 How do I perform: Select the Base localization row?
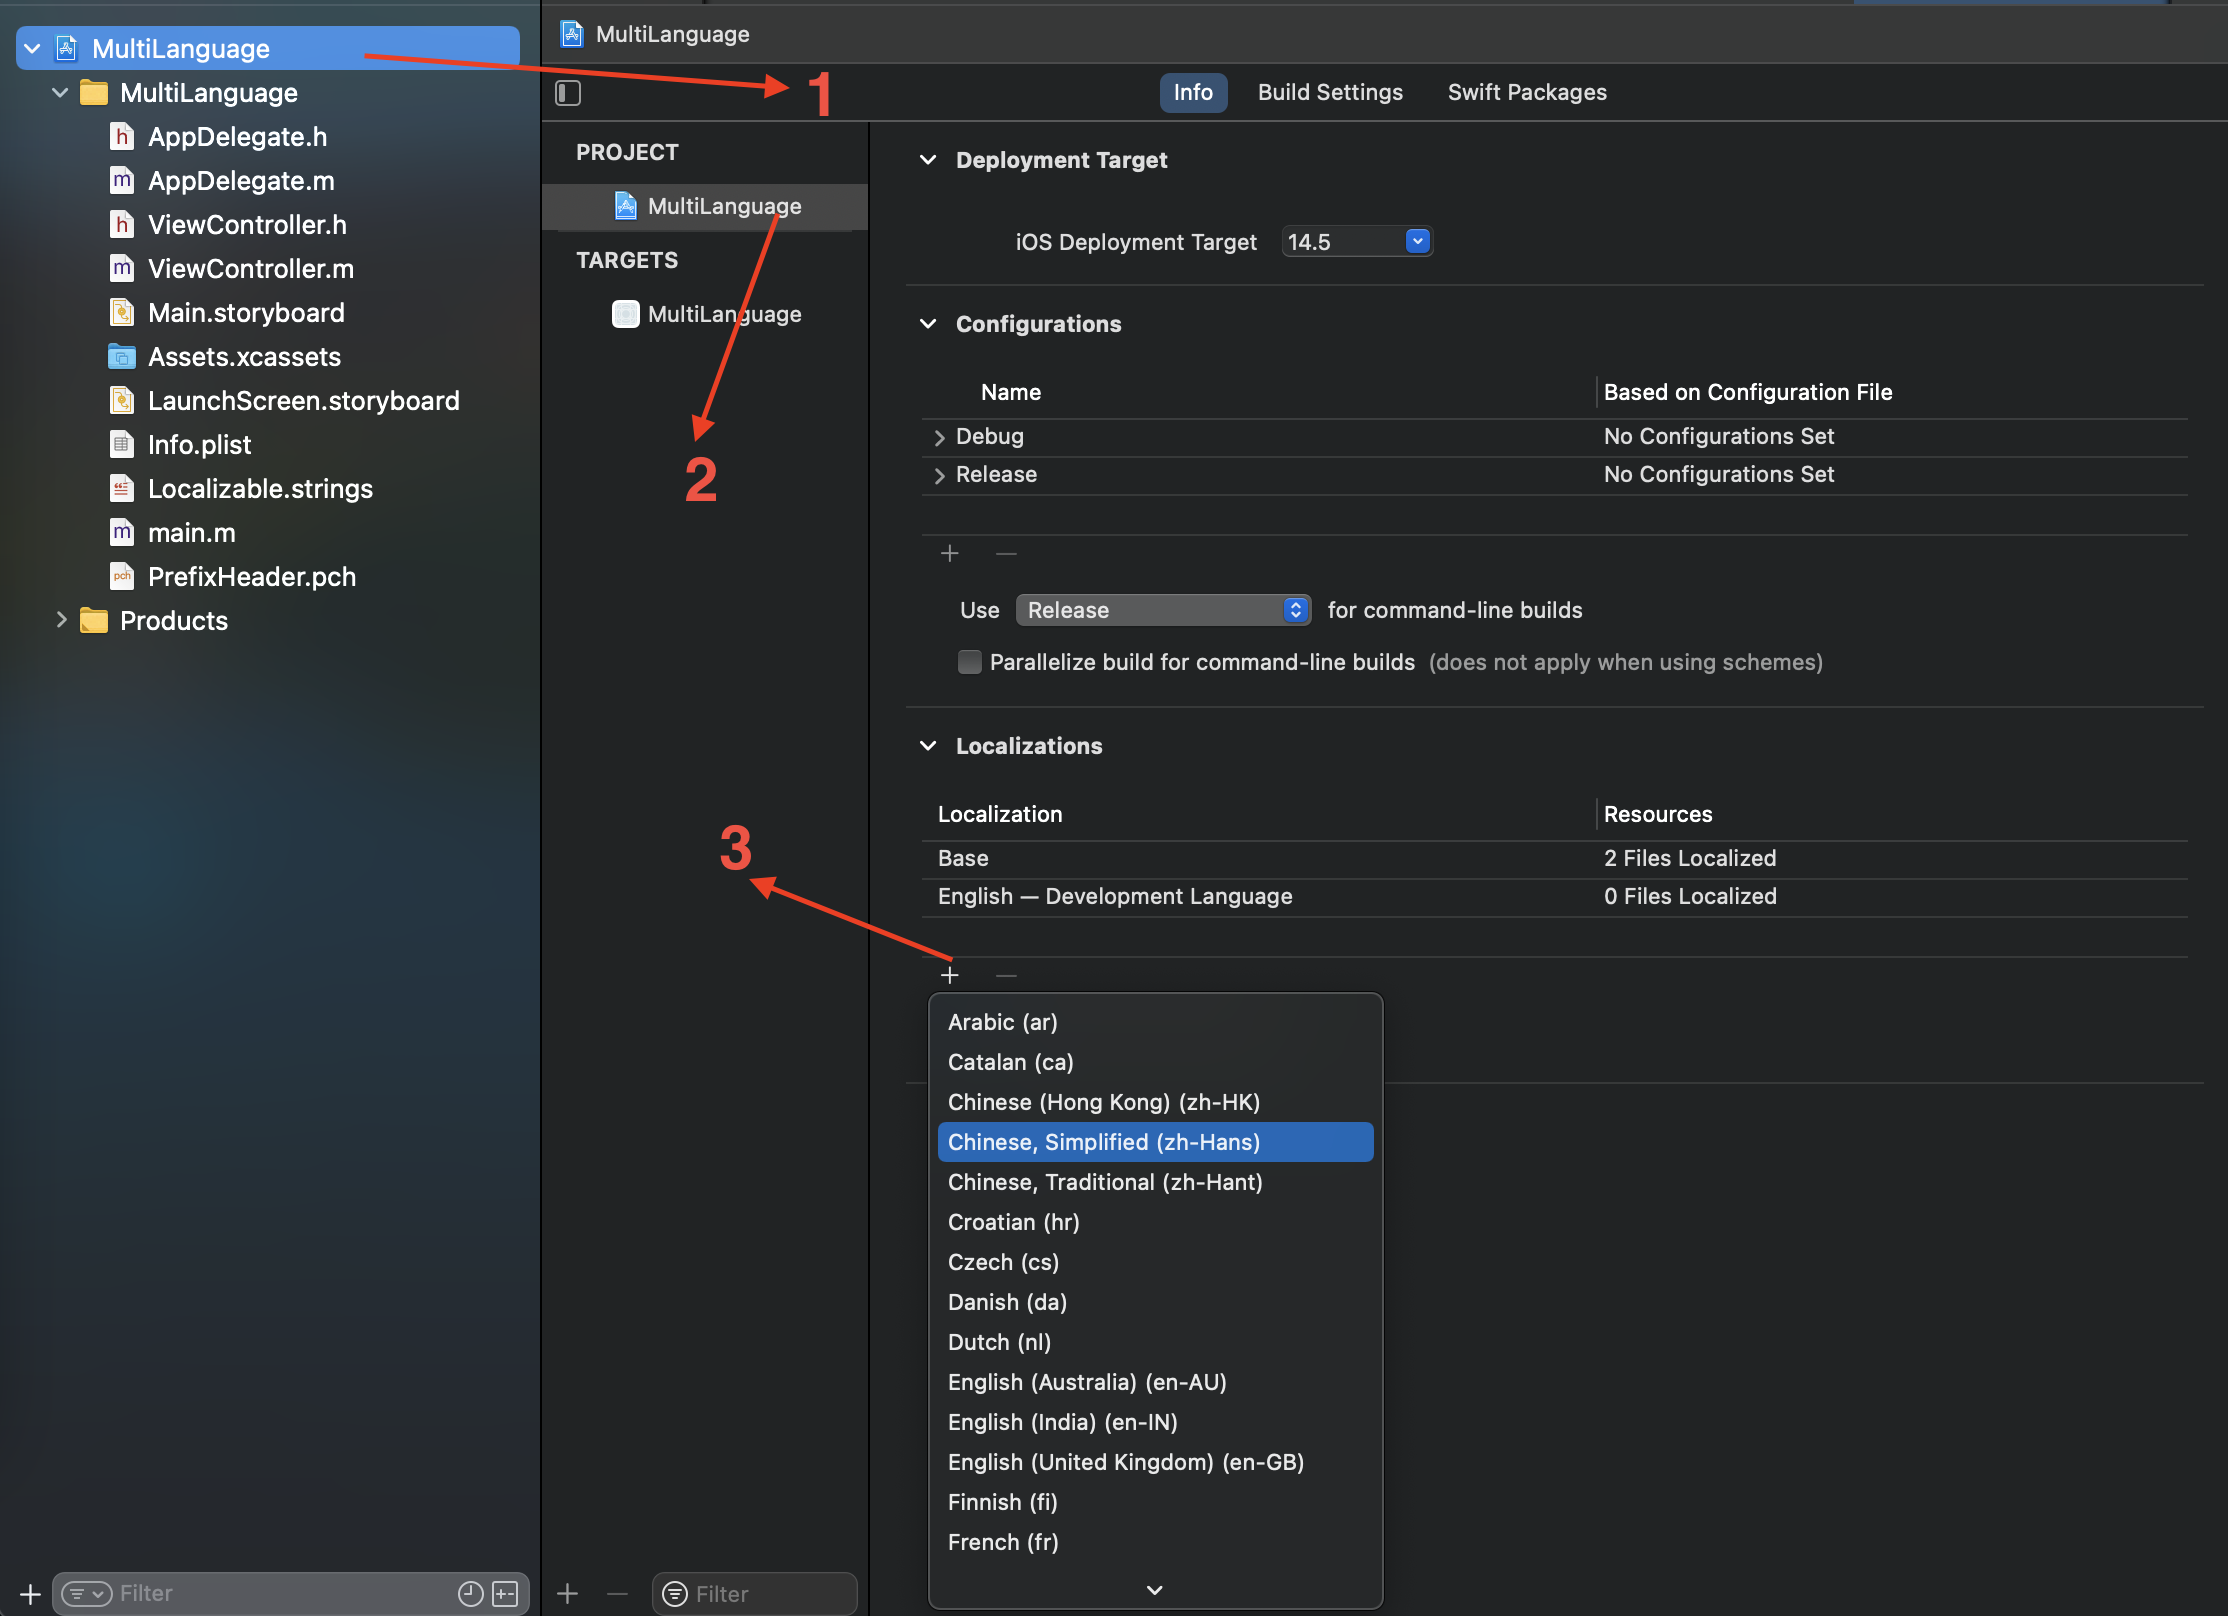coord(1554,859)
